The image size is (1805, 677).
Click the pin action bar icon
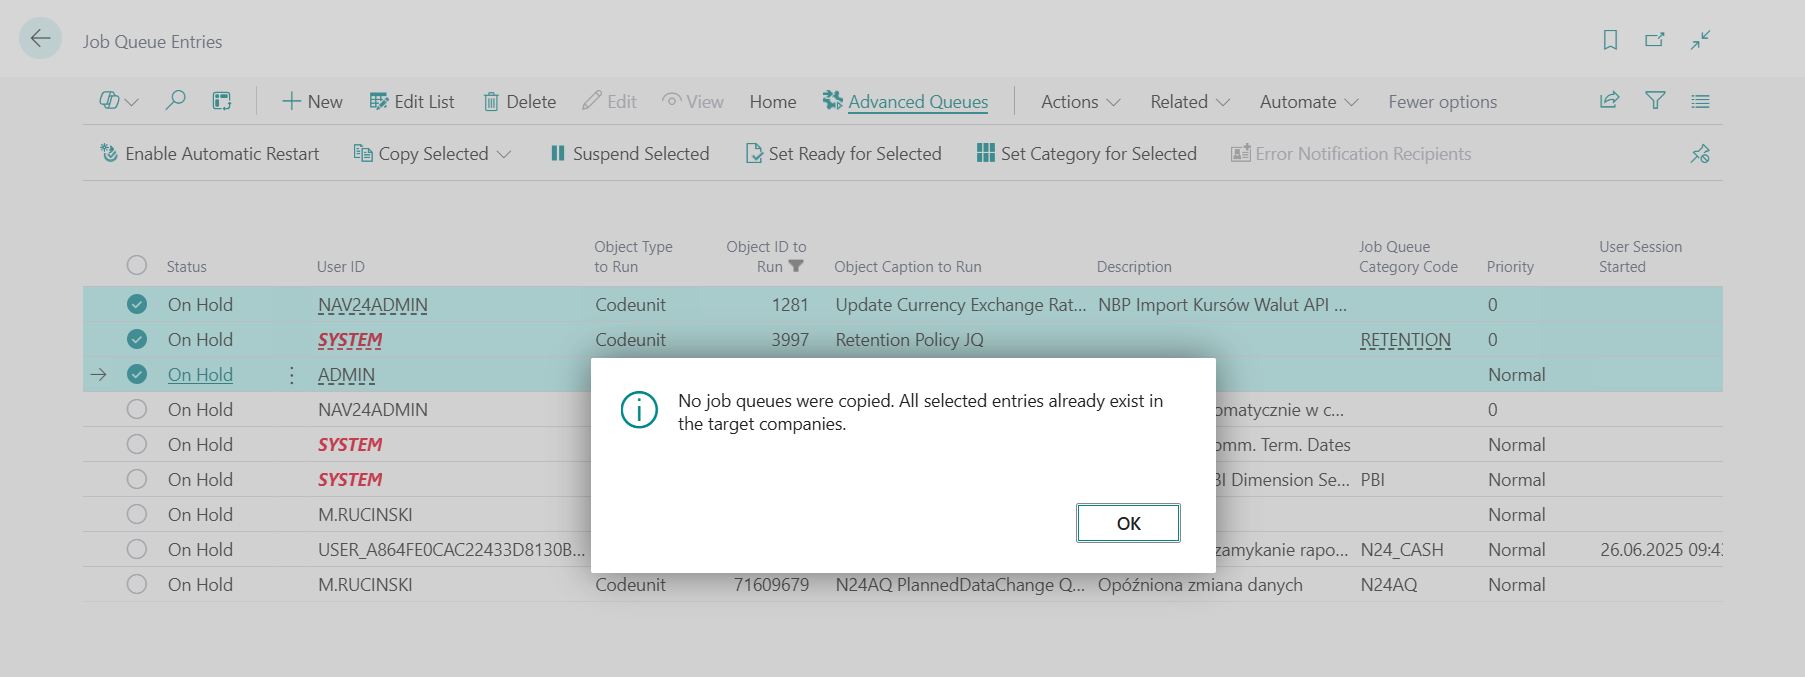[1700, 154]
